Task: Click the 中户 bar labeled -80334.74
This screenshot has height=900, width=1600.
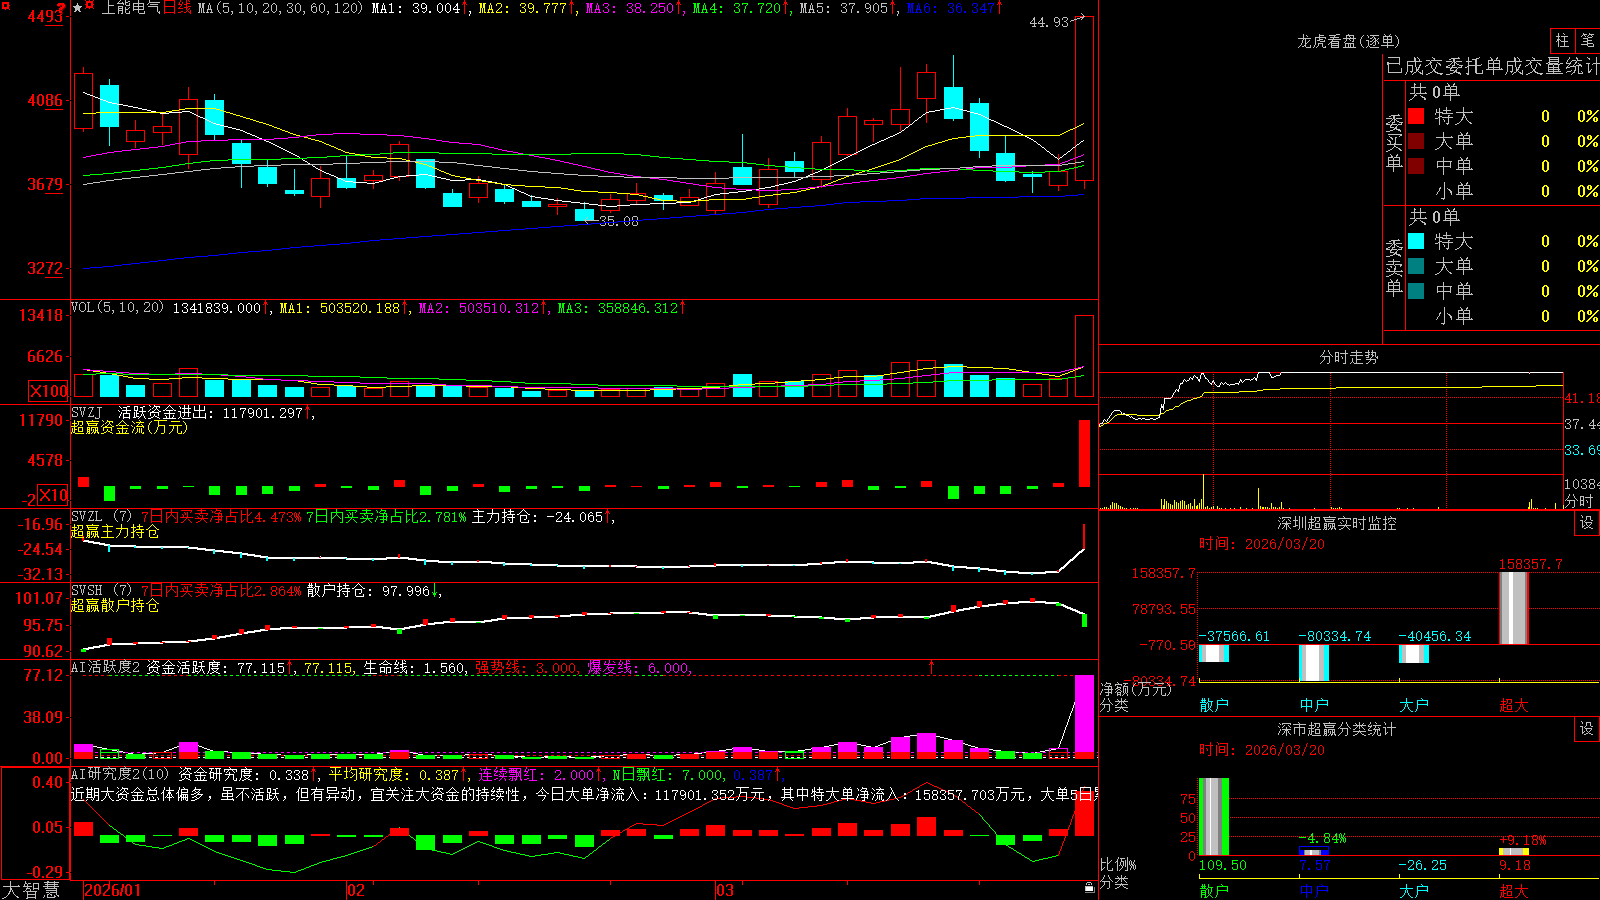Action: (1314, 663)
